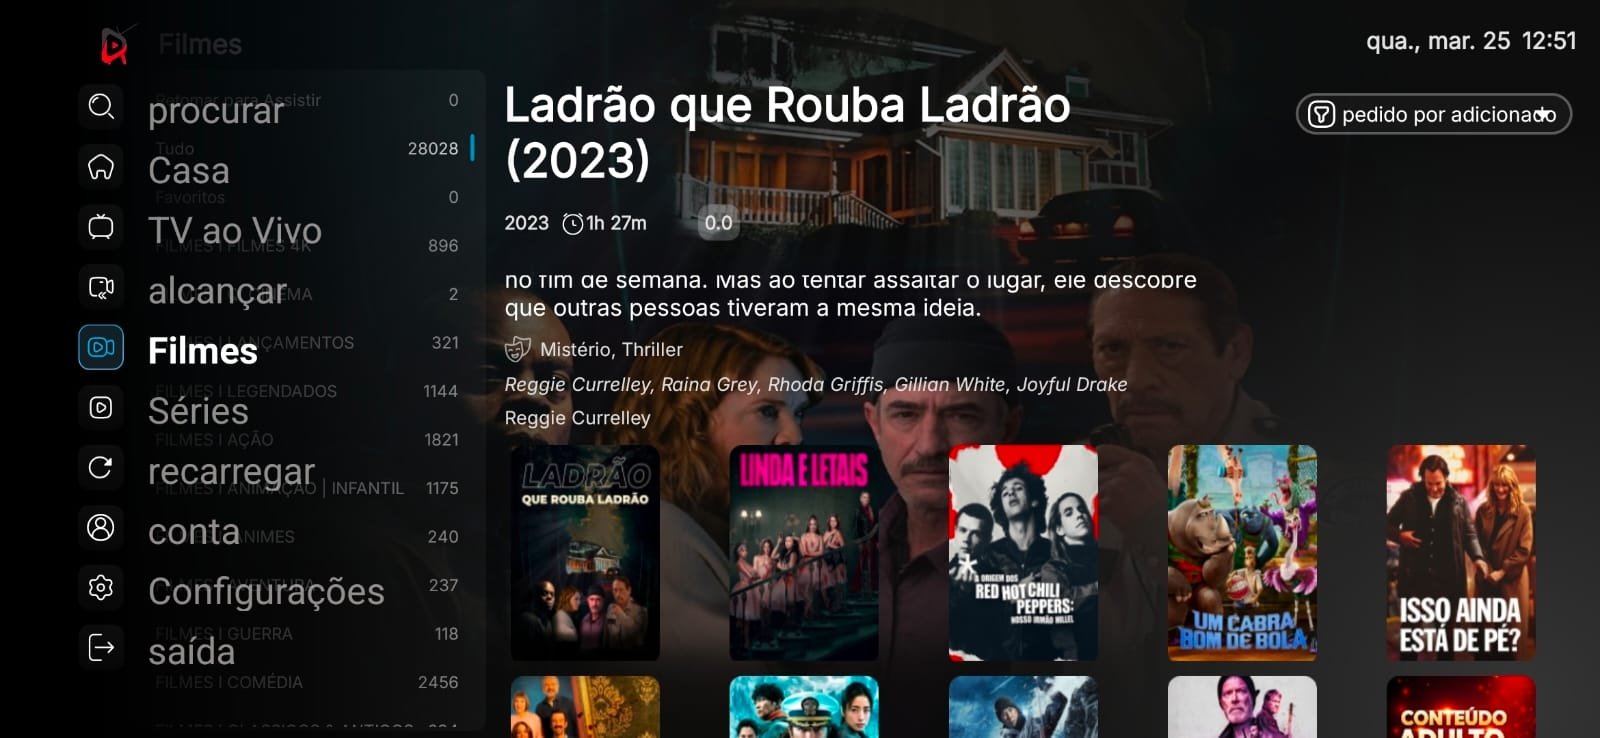
Task: Click the saída exit icon
Action: point(101,647)
